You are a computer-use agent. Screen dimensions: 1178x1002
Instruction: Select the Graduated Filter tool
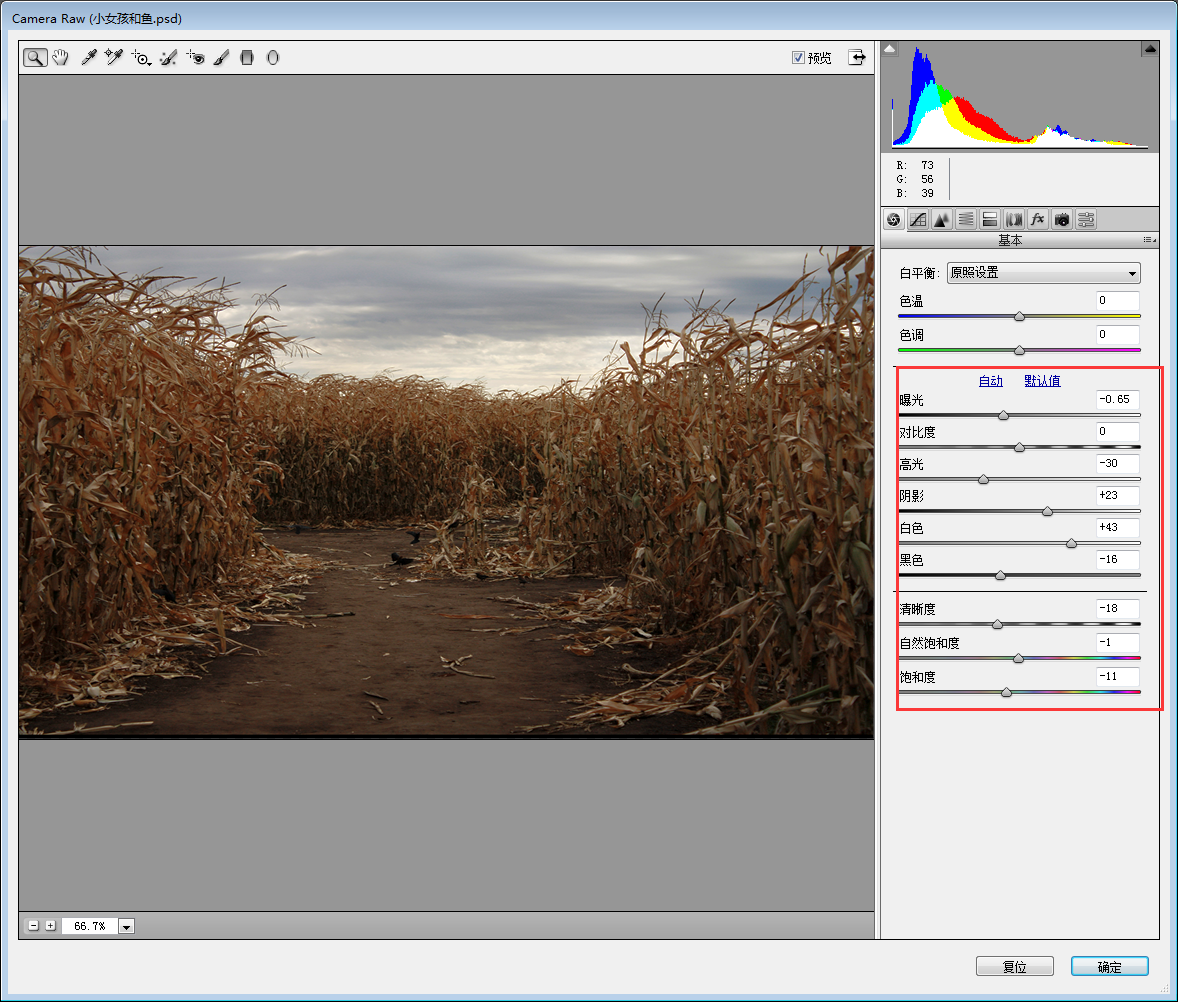coord(246,58)
